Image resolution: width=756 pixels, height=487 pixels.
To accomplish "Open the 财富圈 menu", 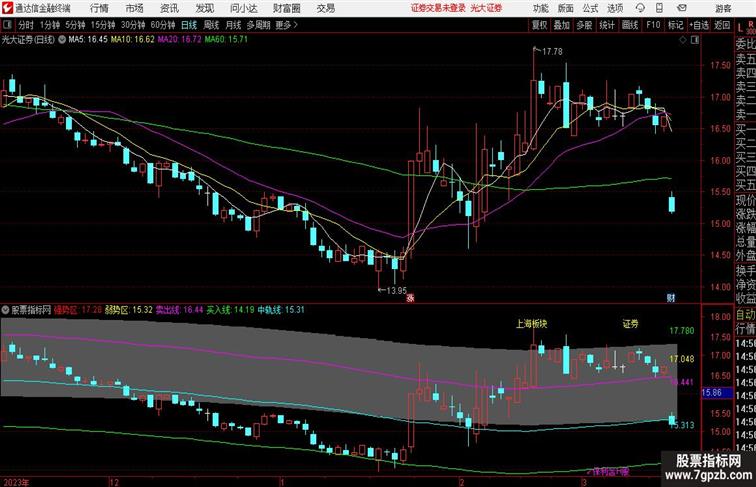I will pos(286,8).
